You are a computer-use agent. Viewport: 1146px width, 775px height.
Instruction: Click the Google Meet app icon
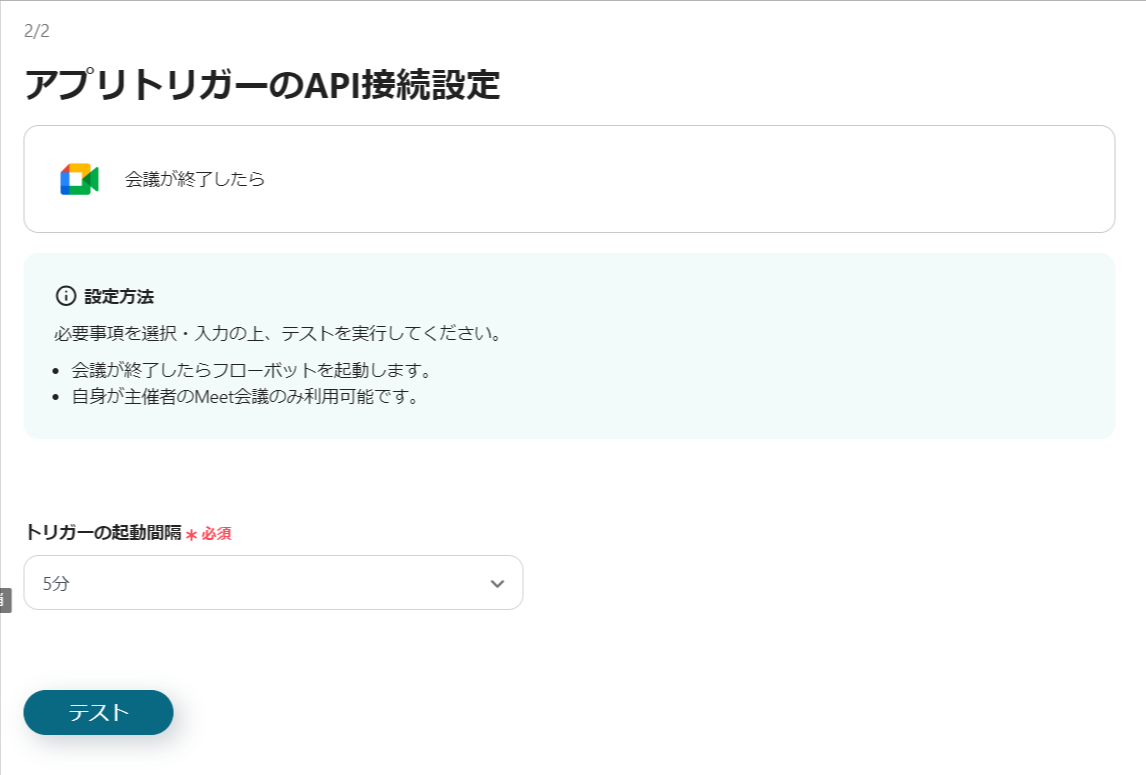(x=79, y=179)
